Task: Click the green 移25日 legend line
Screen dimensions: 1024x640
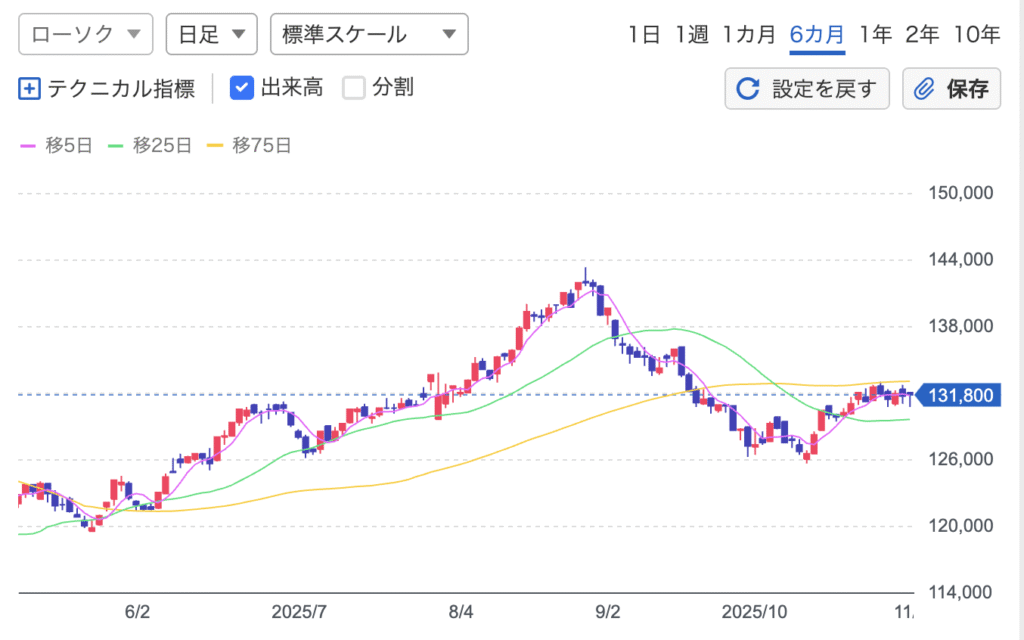Action: pyautogui.click(x=116, y=146)
